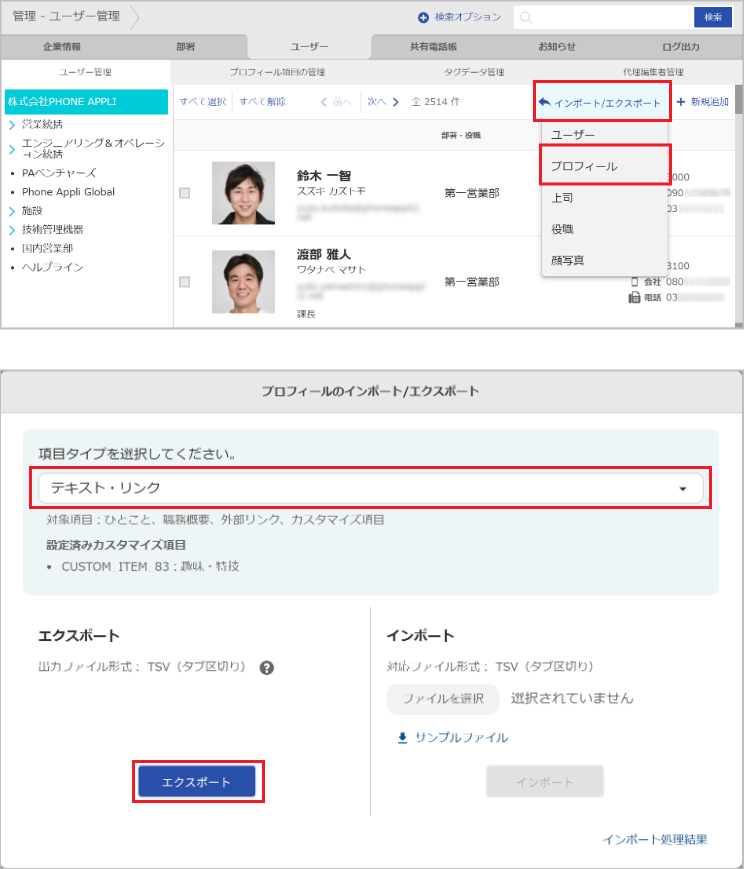744x869 pixels.
Task: Click 渡部 雅人's profile photo
Action: 243,282
